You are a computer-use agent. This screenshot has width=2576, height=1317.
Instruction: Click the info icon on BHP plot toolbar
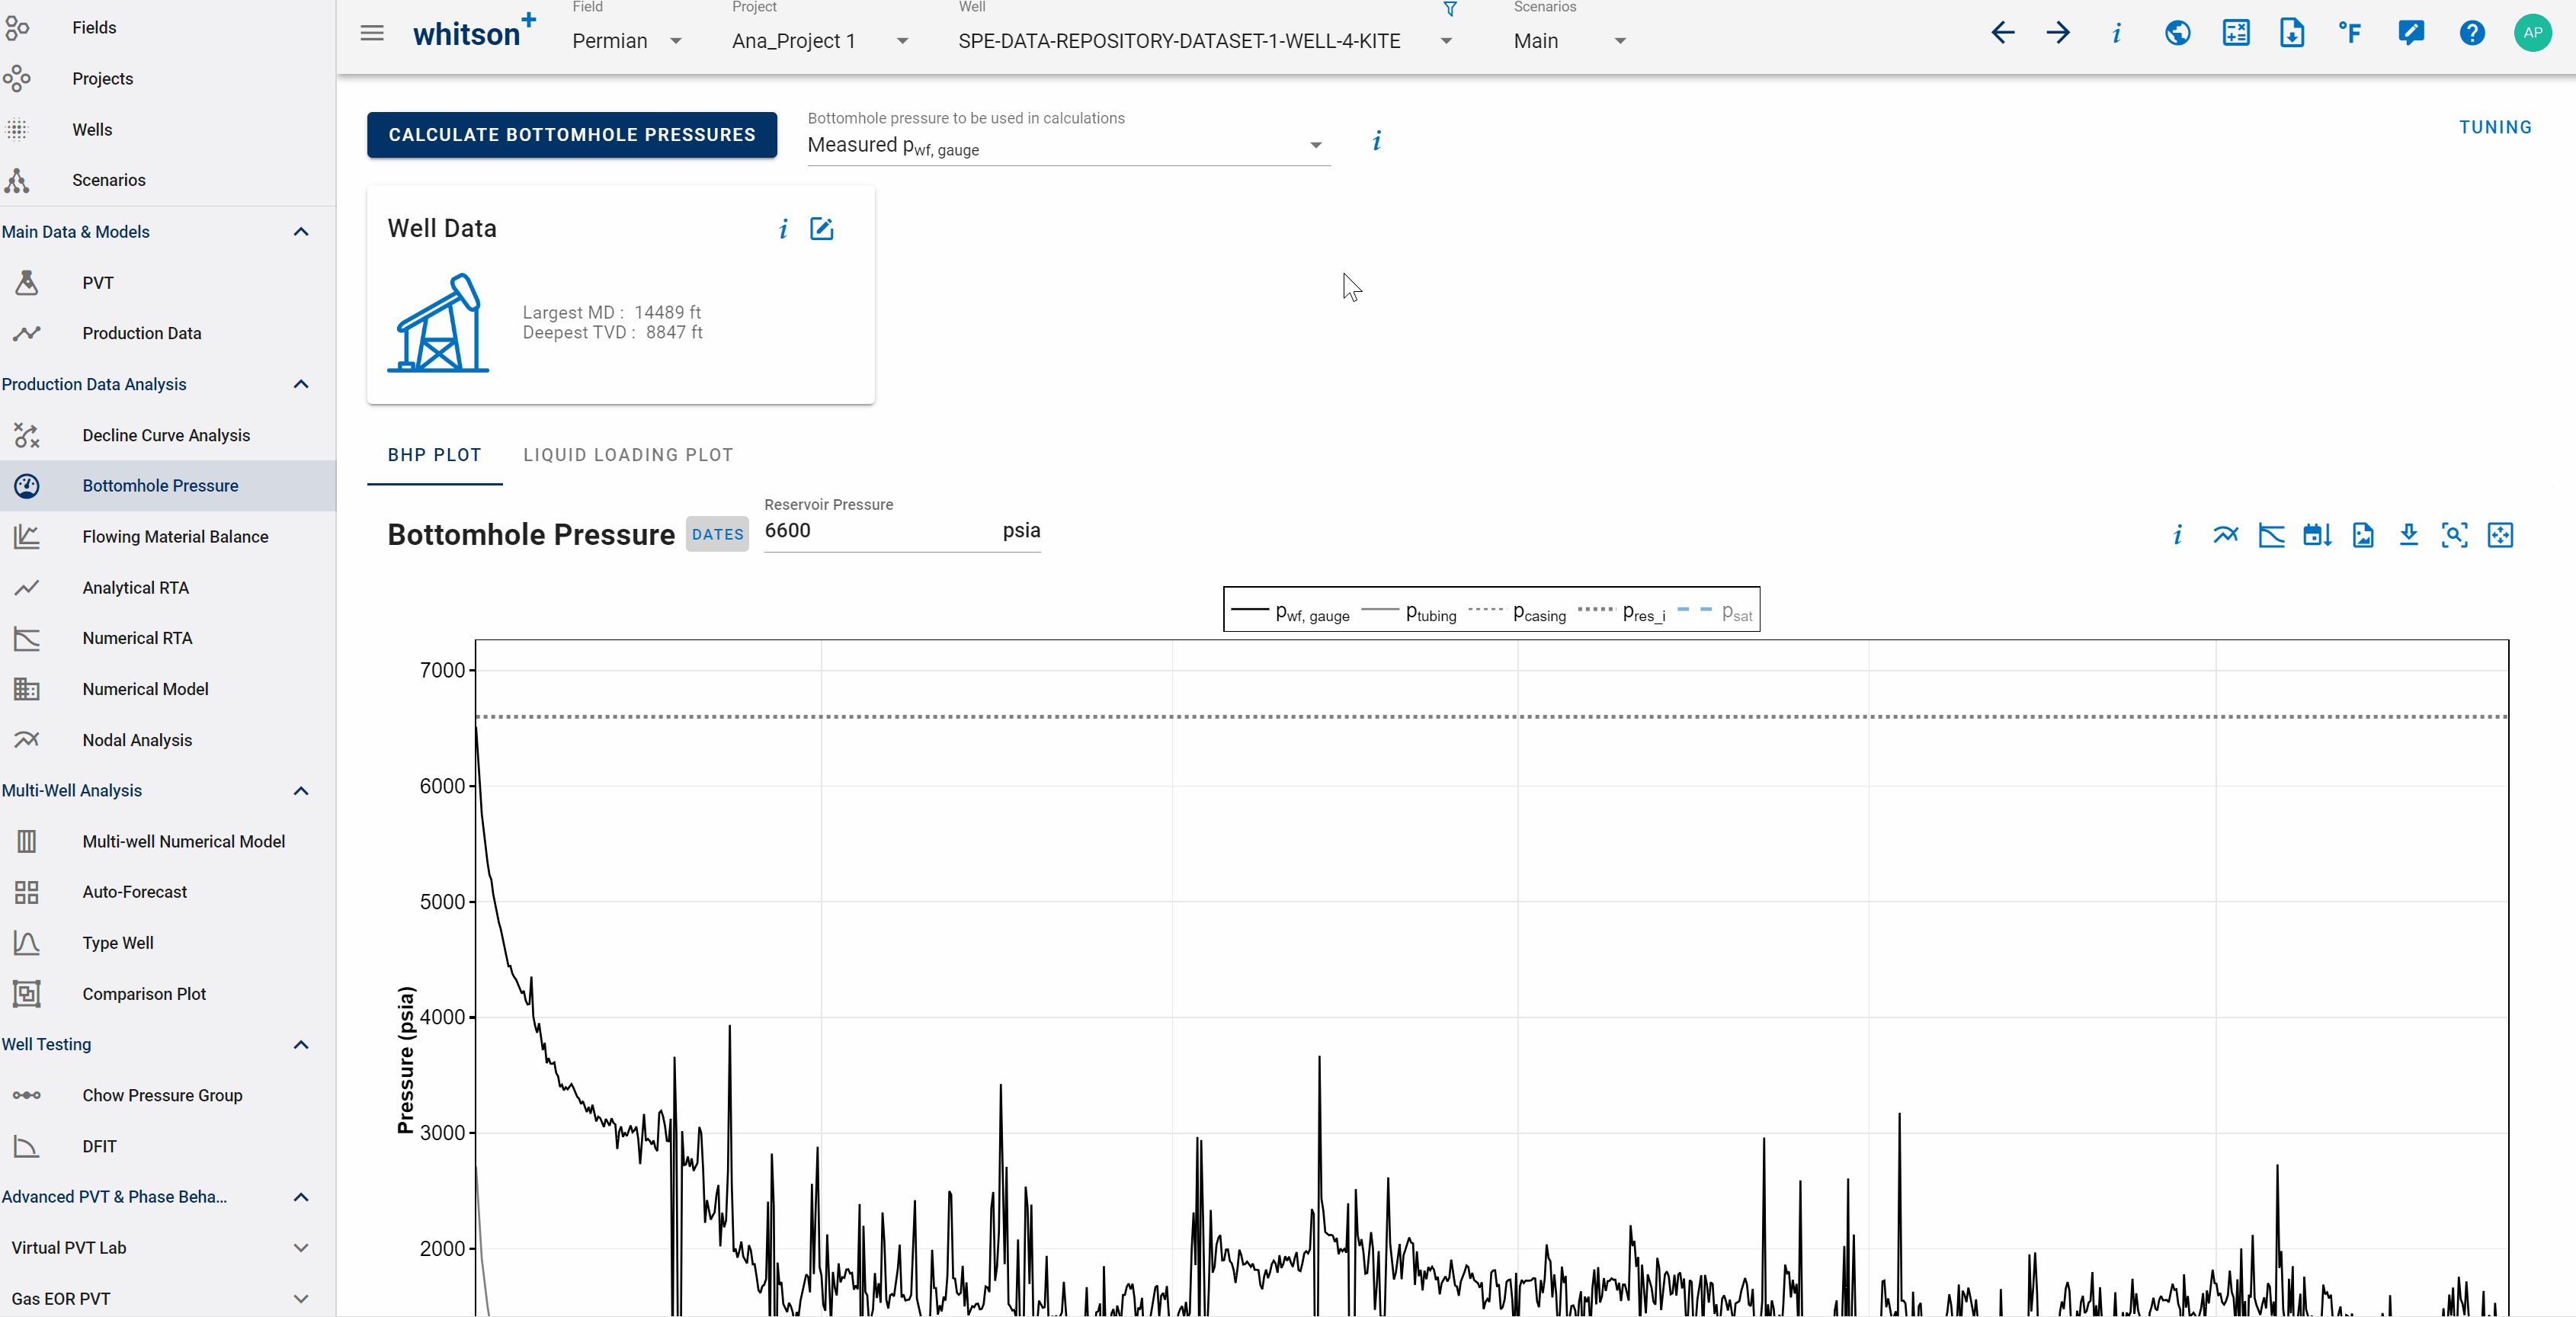click(2178, 534)
